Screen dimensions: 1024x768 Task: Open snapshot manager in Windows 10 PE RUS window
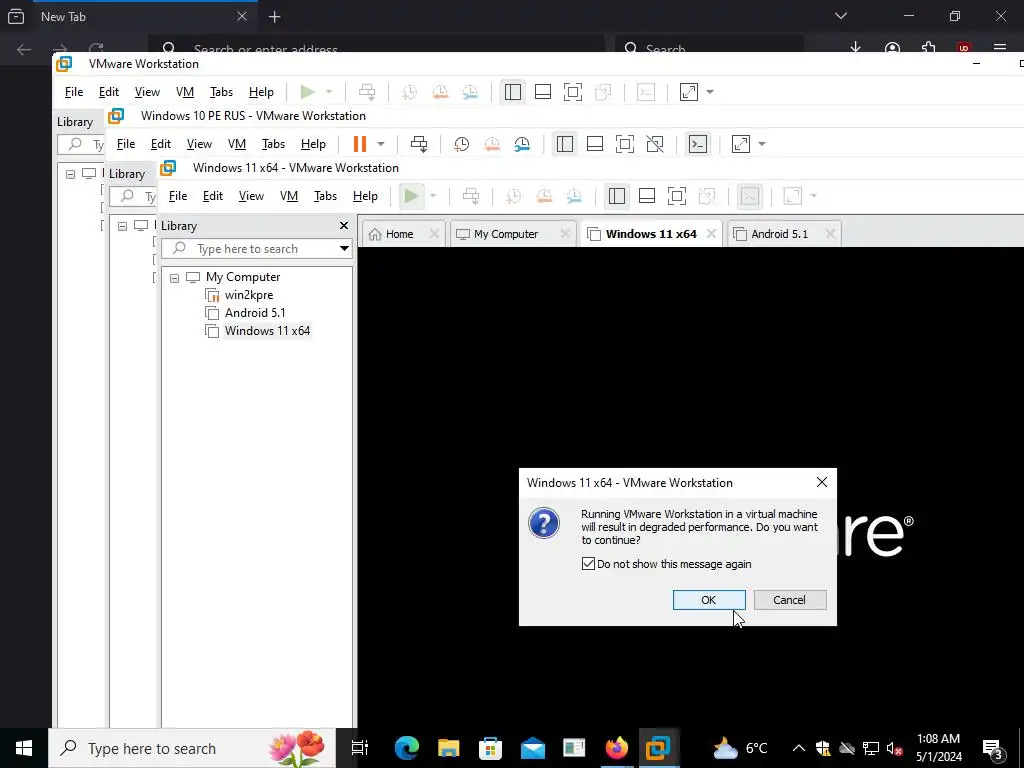click(522, 144)
